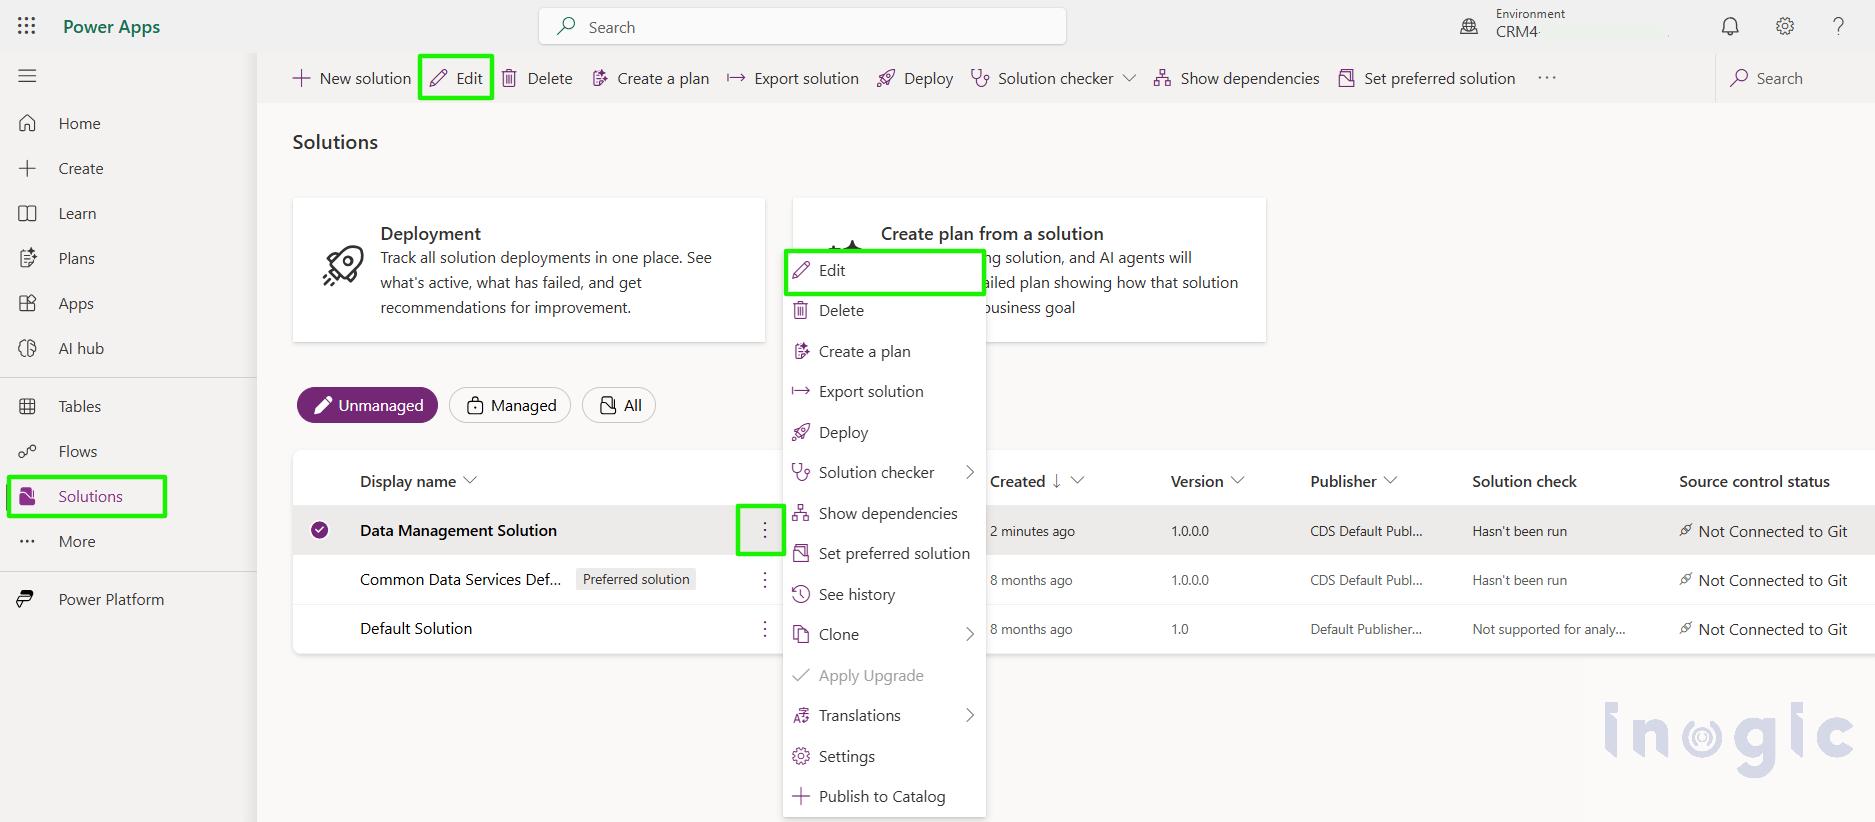Open more actions for Common Data Services row
Image resolution: width=1875 pixels, height=822 pixels.
coord(765,579)
